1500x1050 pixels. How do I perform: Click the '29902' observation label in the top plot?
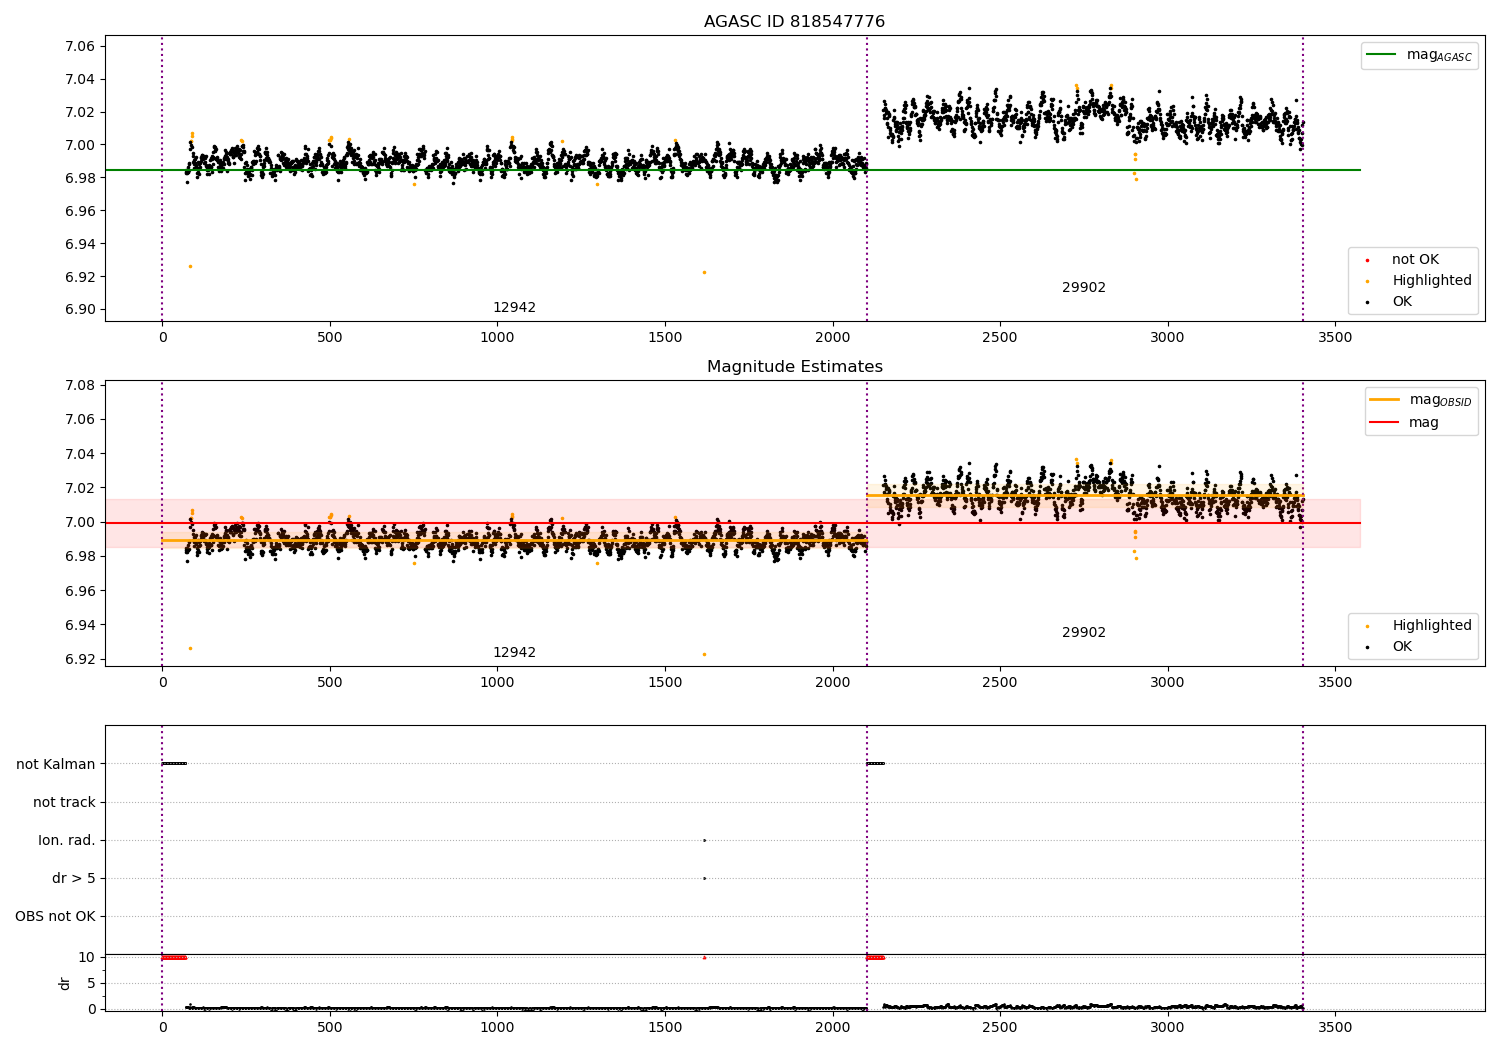(x=1084, y=288)
